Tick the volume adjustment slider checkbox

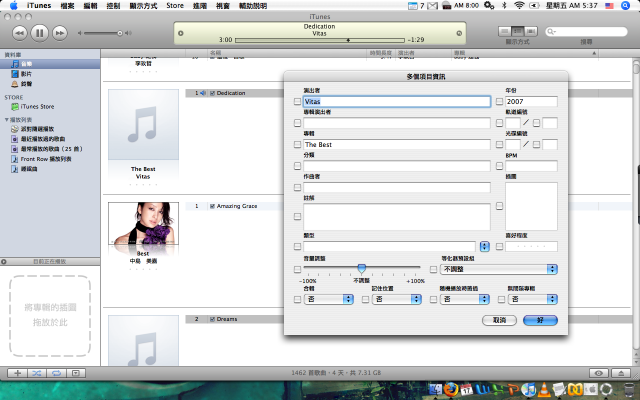(298, 269)
